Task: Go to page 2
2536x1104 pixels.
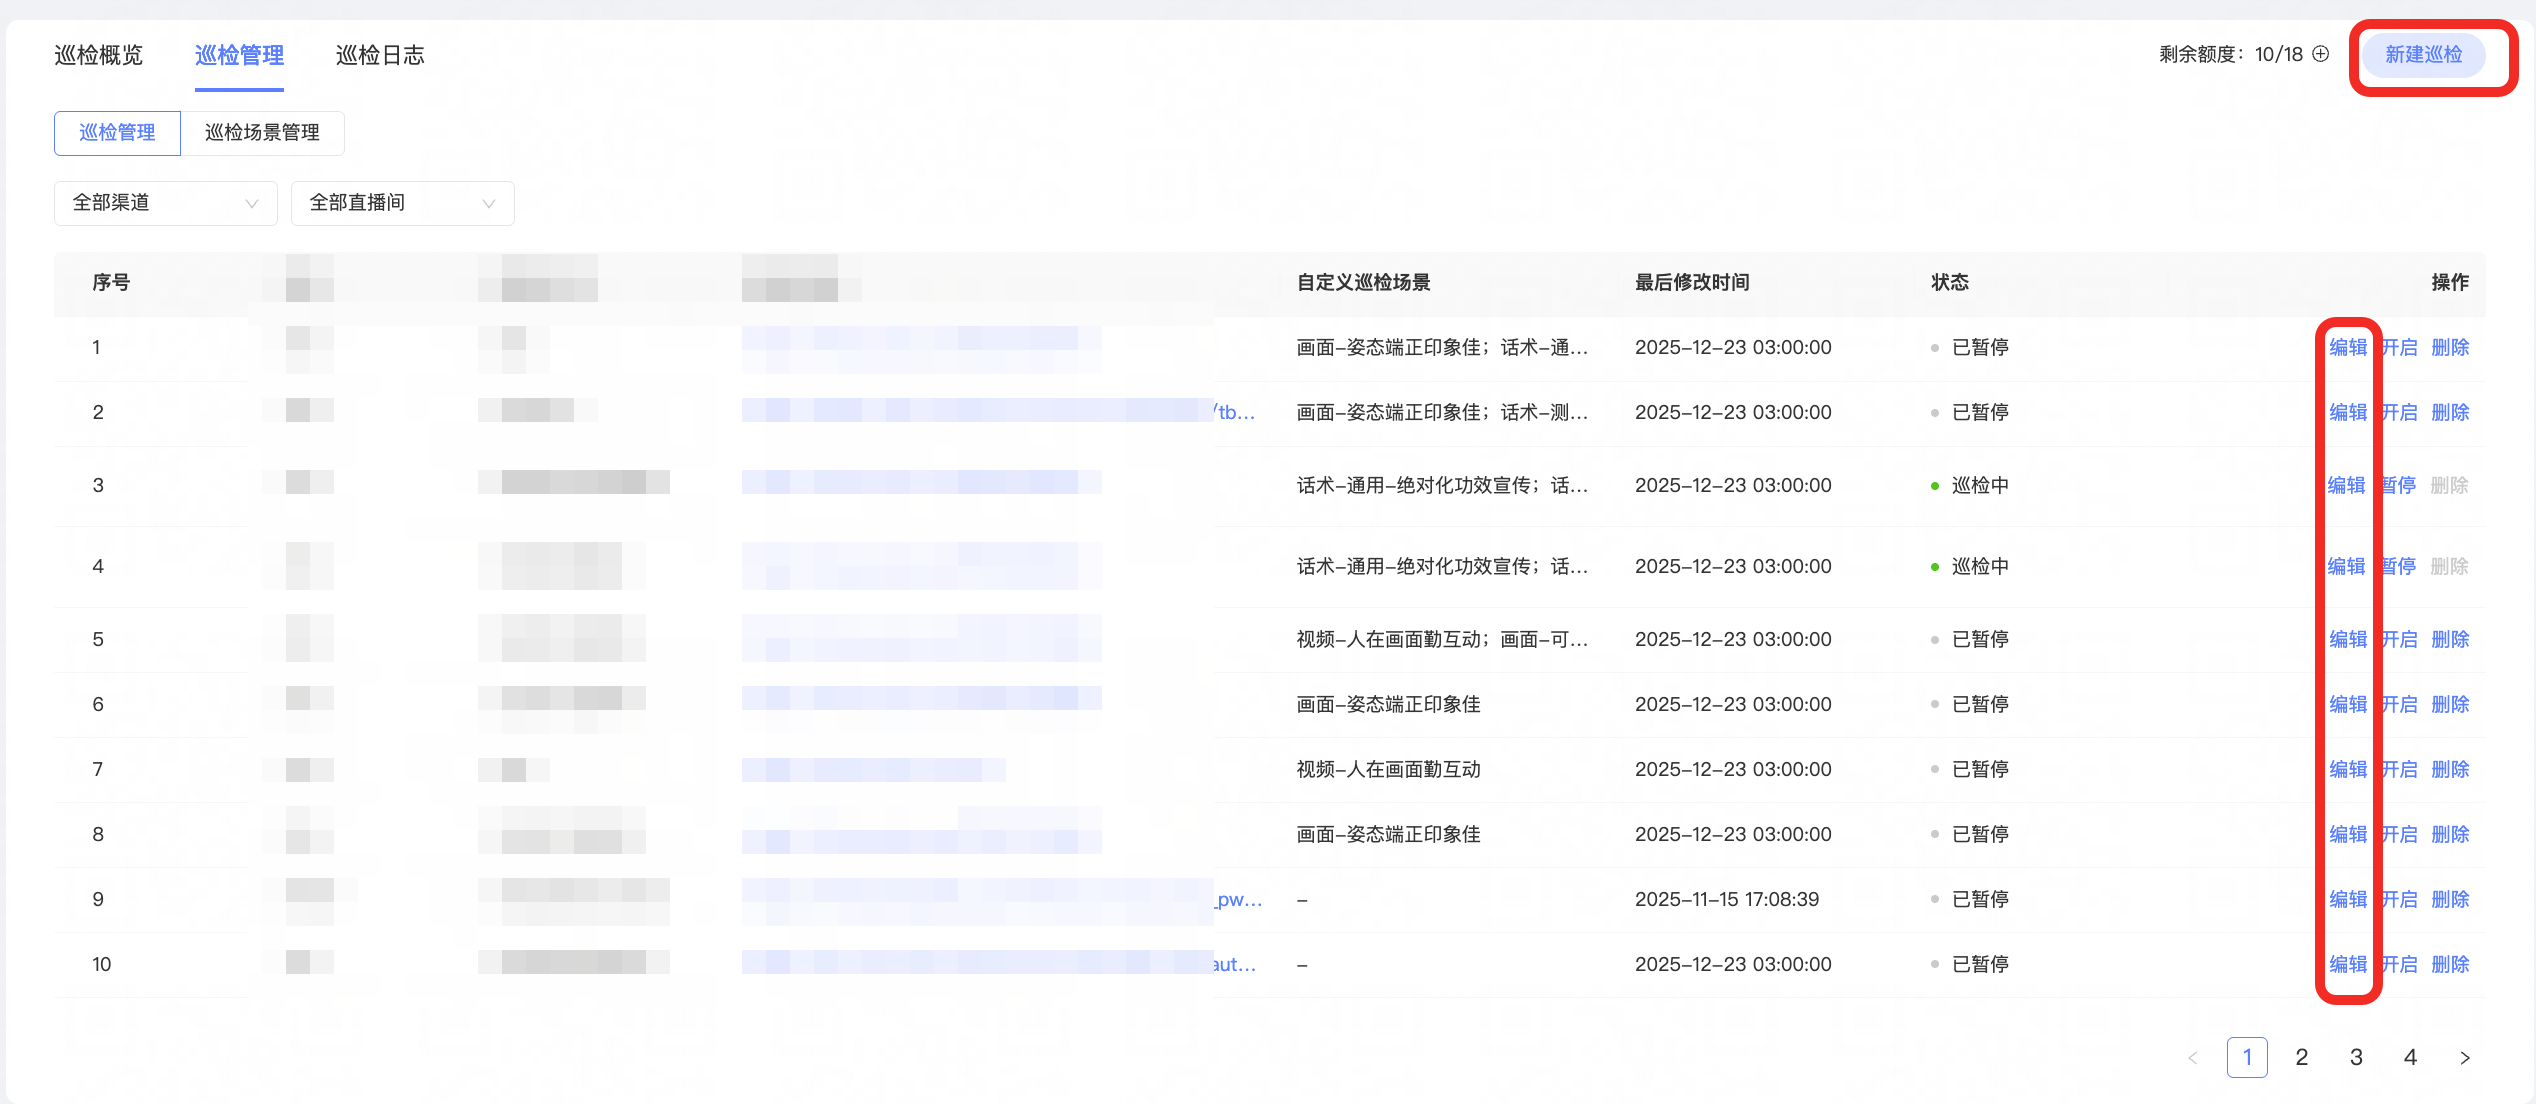Action: pos(2302,1058)
